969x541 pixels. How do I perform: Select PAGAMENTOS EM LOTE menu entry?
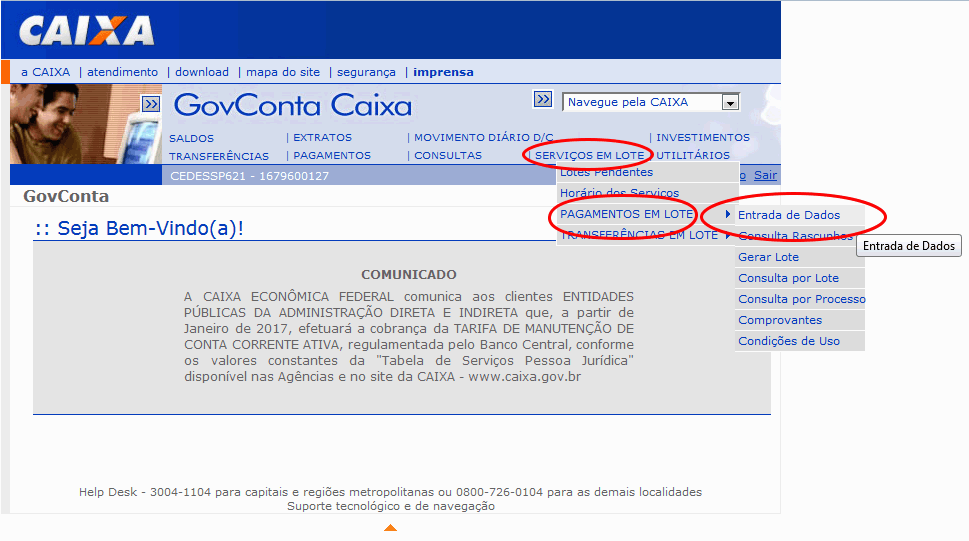pos(648,214)
